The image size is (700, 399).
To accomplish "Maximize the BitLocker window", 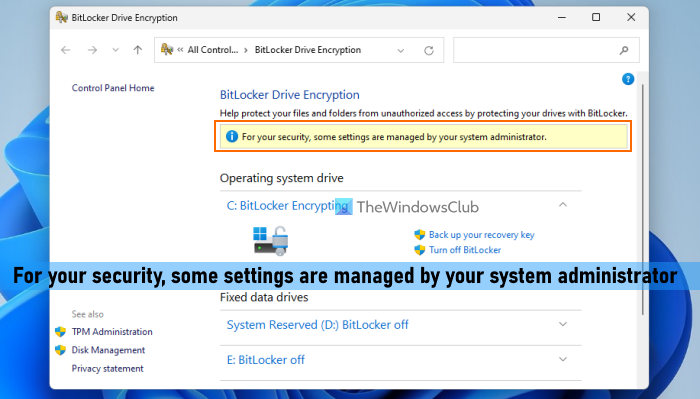I will click(x=596, y=17).
